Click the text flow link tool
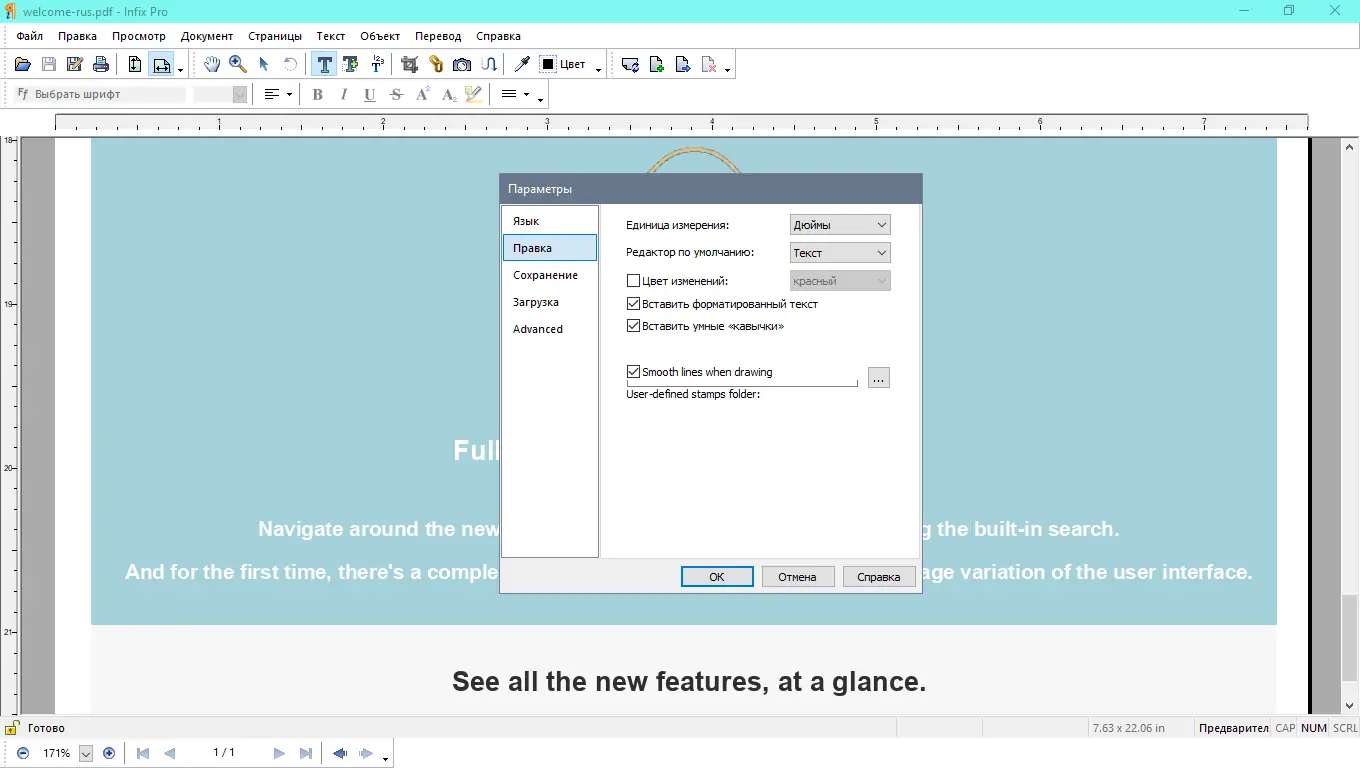1360x768 pixels. 488,65
